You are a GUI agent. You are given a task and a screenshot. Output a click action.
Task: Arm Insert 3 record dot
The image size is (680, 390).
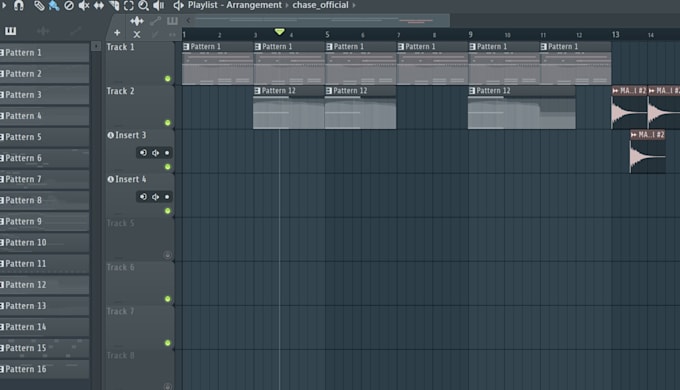pos(167,153)
